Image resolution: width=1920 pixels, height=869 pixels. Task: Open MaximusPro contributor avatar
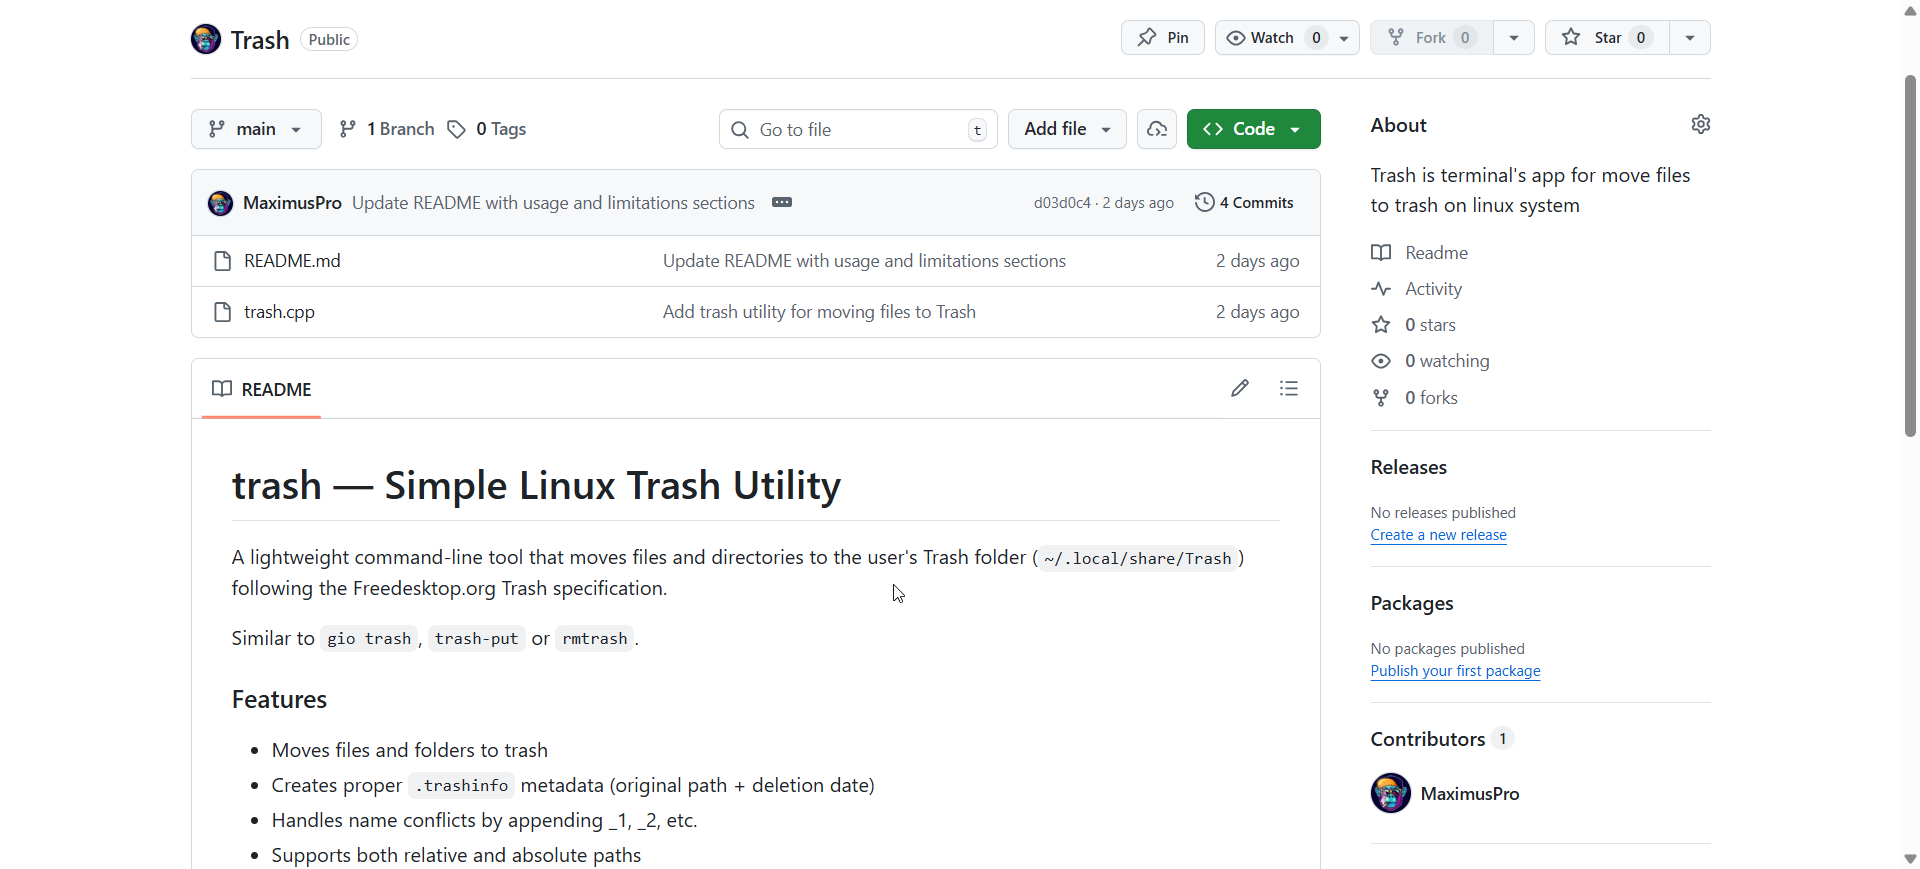pos(1390,793)
